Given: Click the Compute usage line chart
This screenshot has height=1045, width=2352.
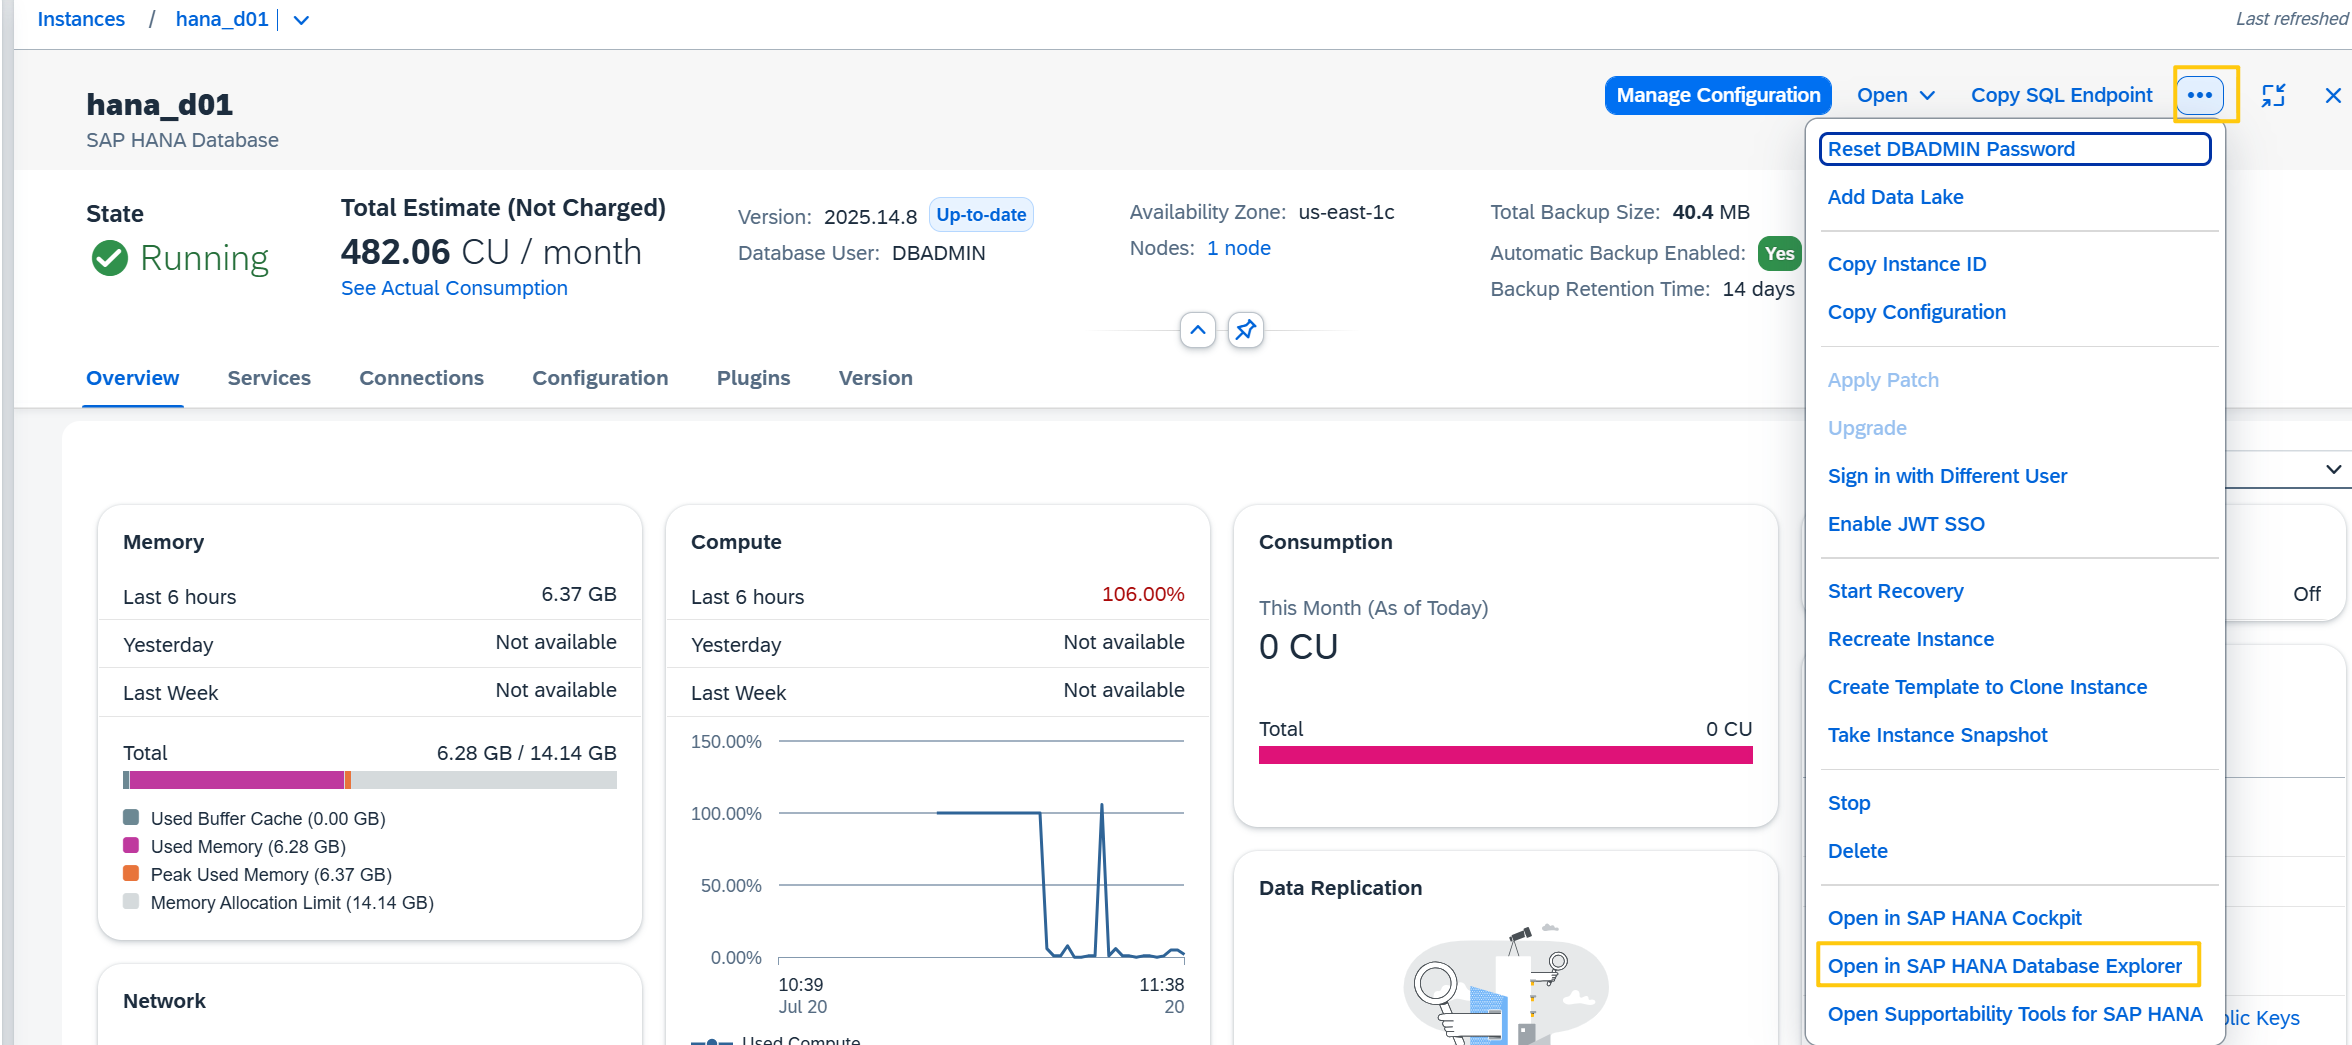Looking at the screenshot, I should [981, 849].
